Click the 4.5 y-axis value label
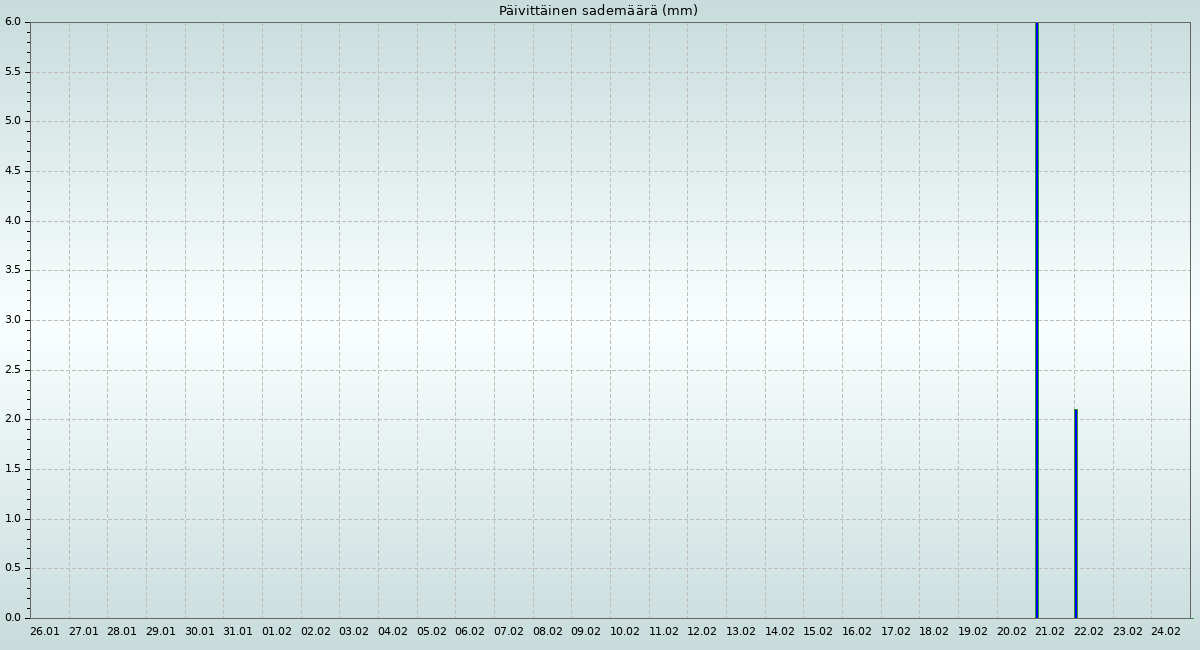Screen dimensions: 1200x650 12,171
